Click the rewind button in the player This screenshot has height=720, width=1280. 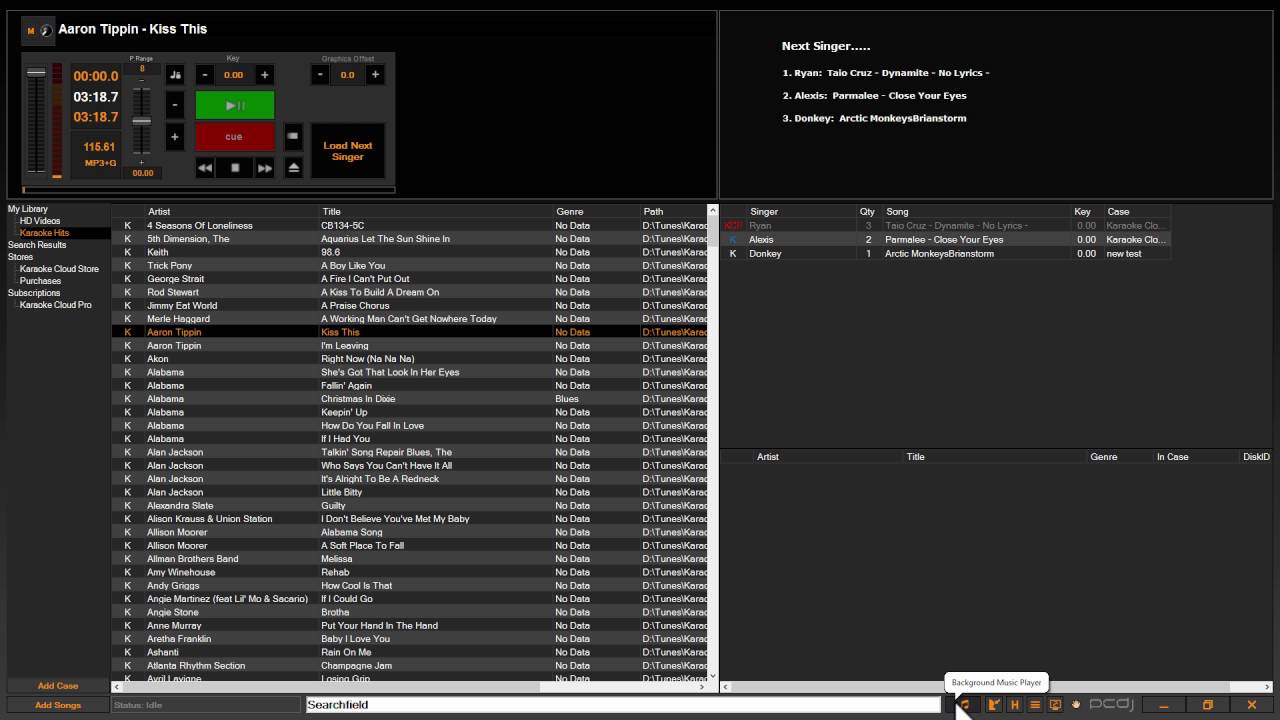pyautogui.click(x=205, y=168)
